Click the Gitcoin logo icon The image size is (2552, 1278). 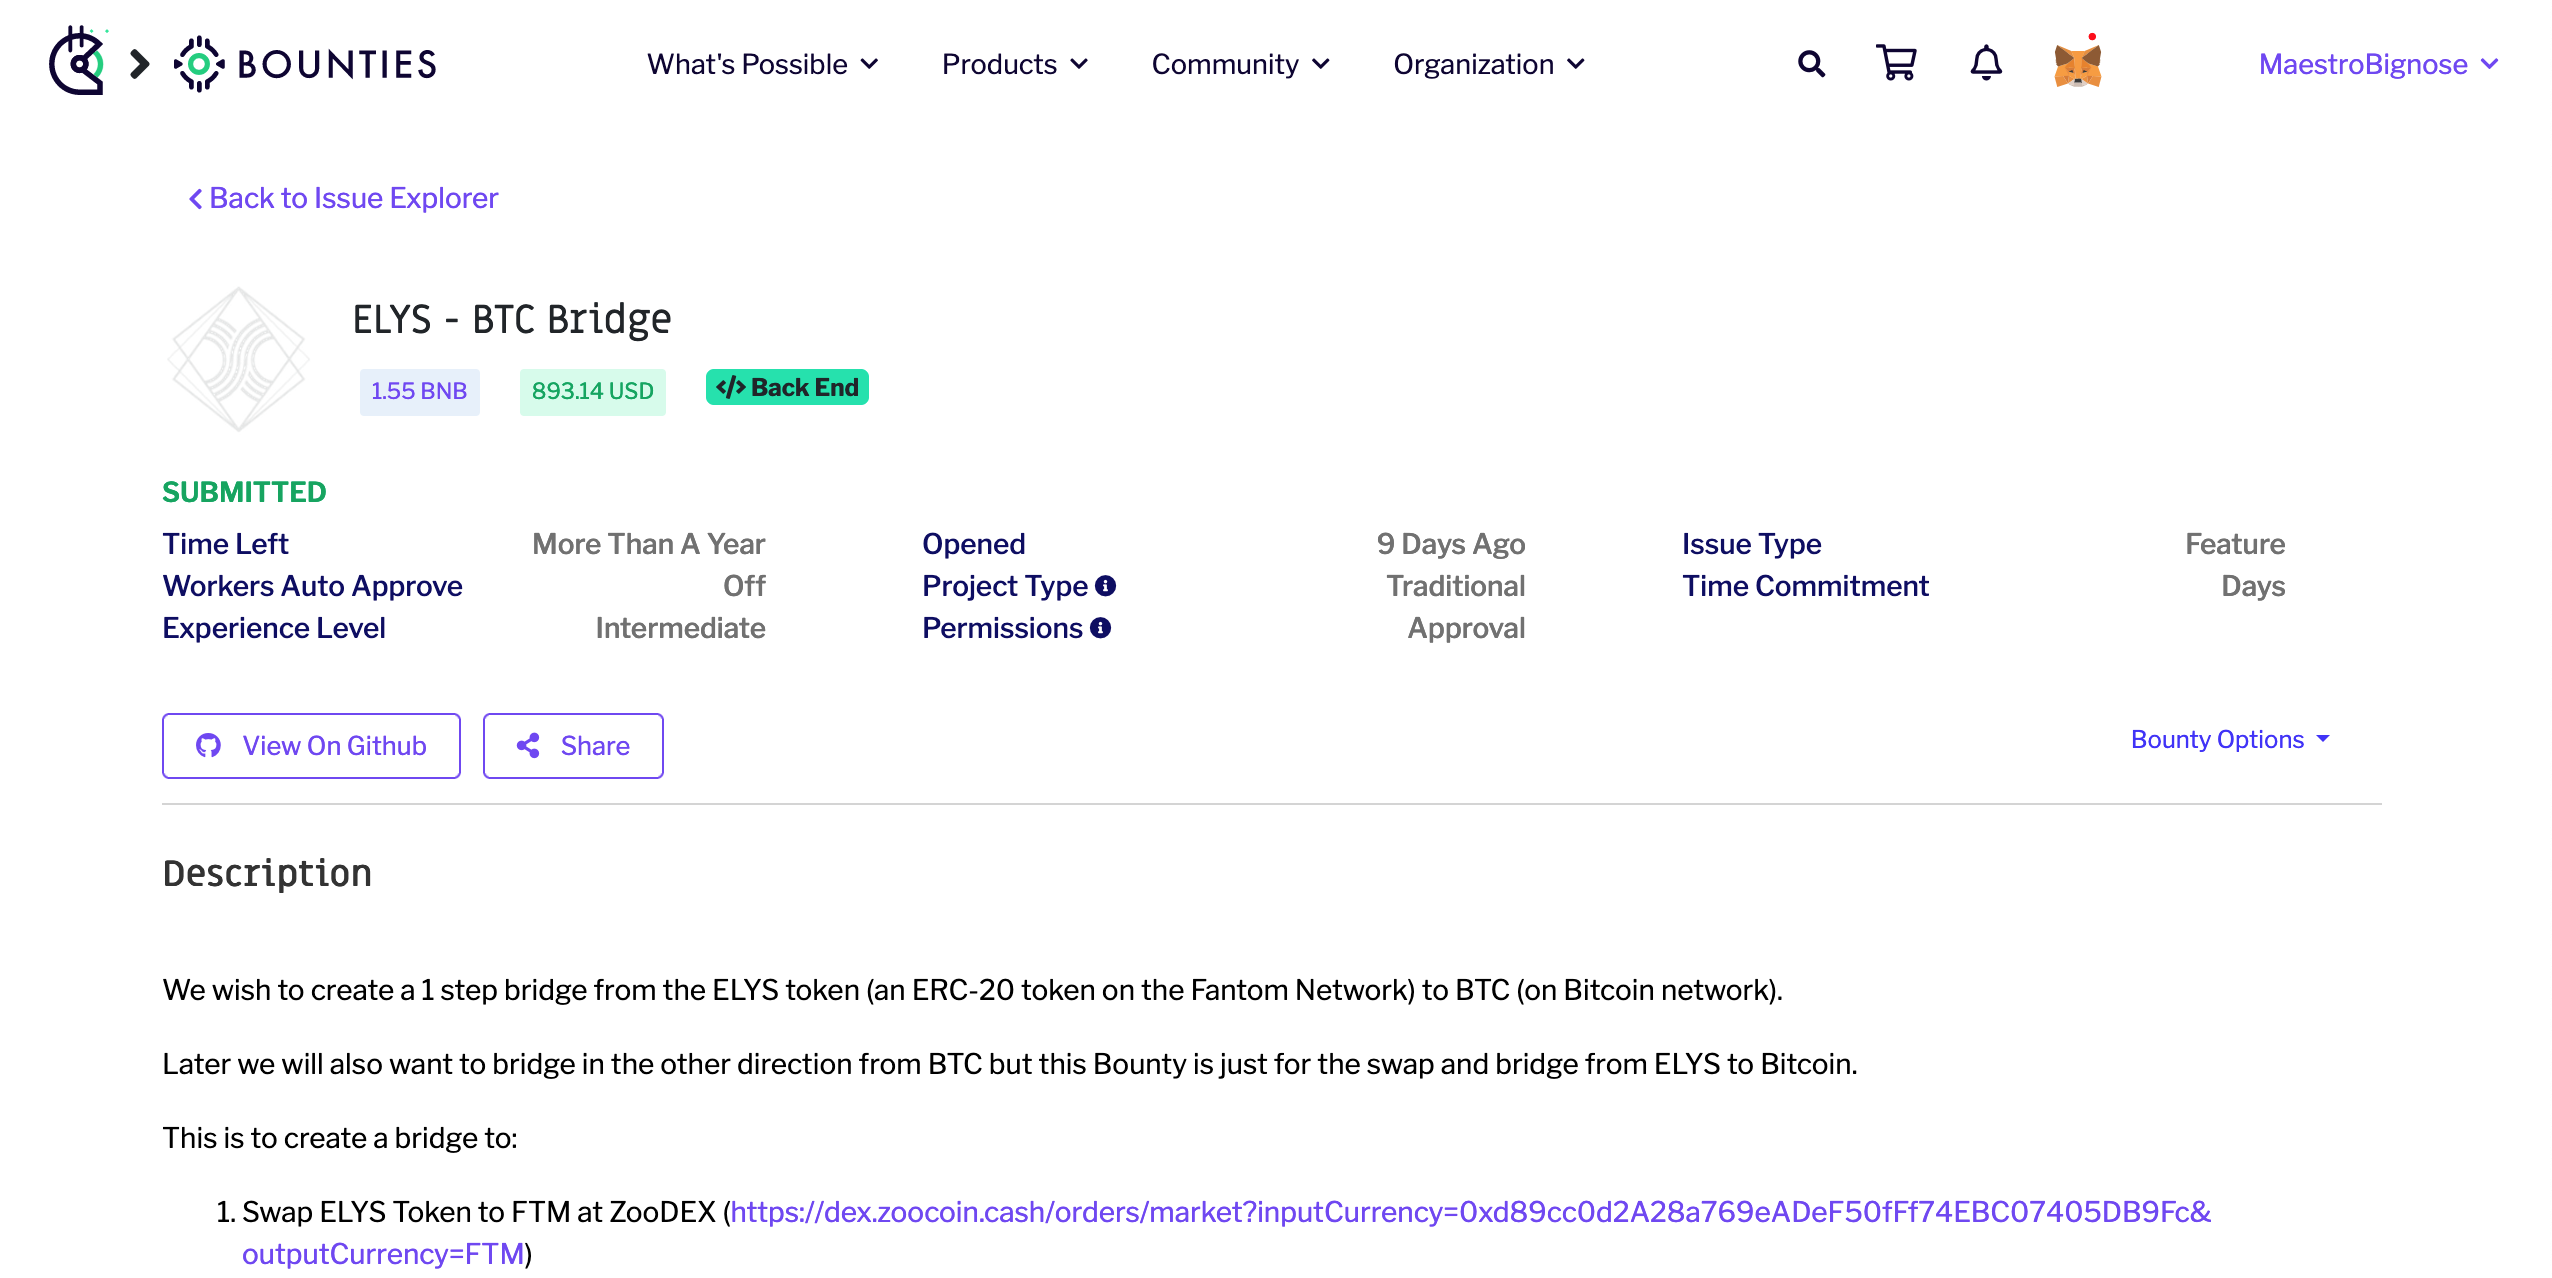[77, 63]
